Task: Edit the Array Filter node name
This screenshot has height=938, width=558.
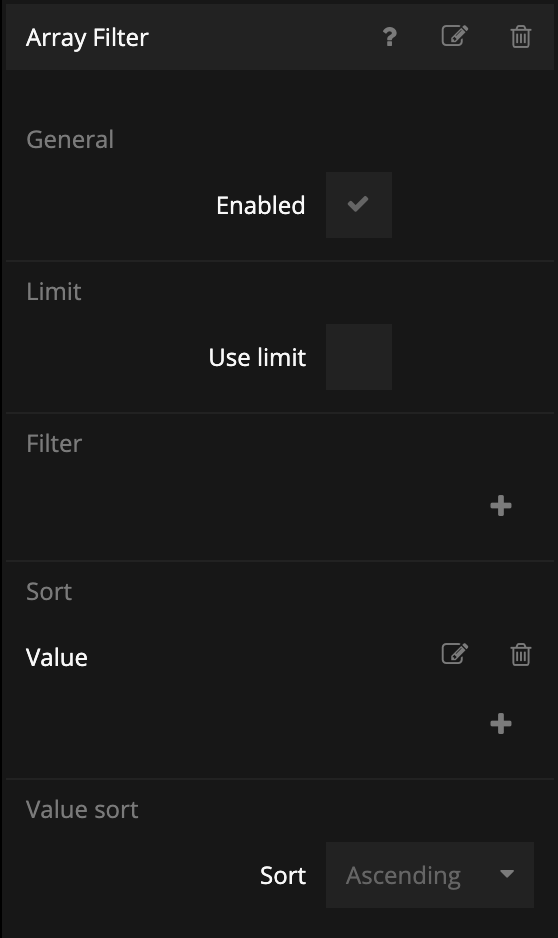Action: click(x=455, y=36)
